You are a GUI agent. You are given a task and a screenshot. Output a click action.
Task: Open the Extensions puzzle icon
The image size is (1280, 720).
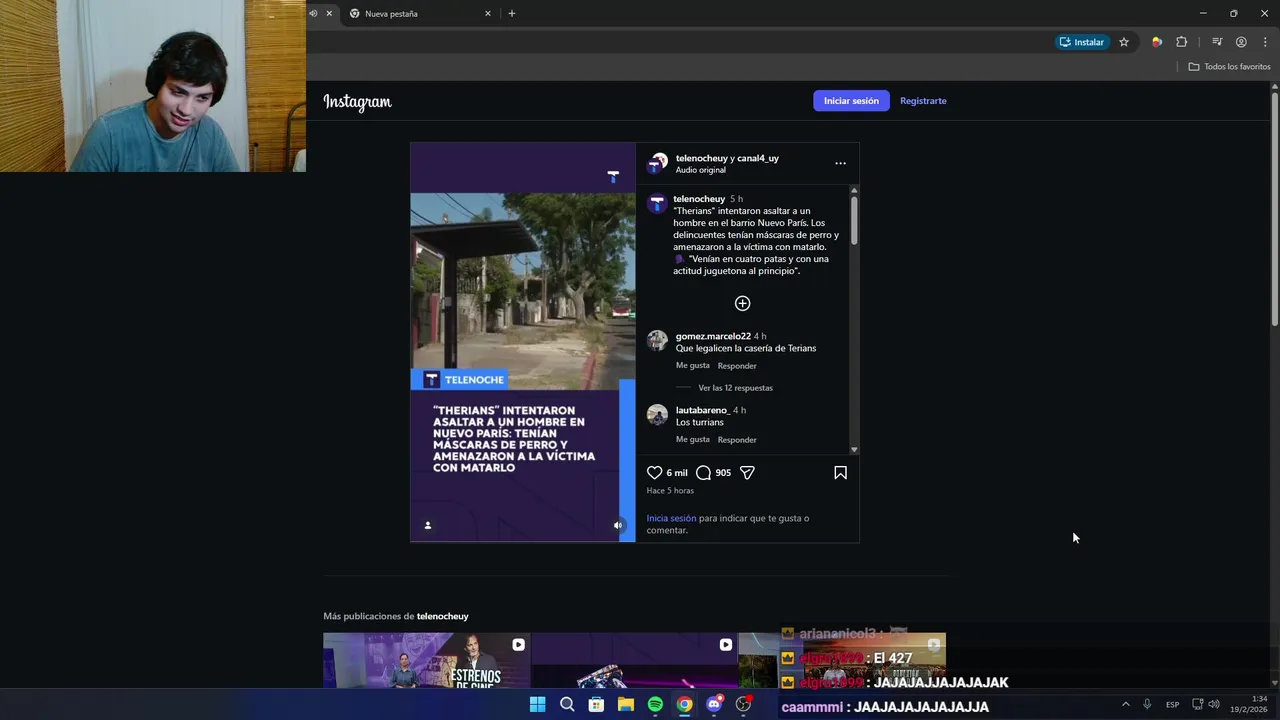click(x=1182, y=42)
